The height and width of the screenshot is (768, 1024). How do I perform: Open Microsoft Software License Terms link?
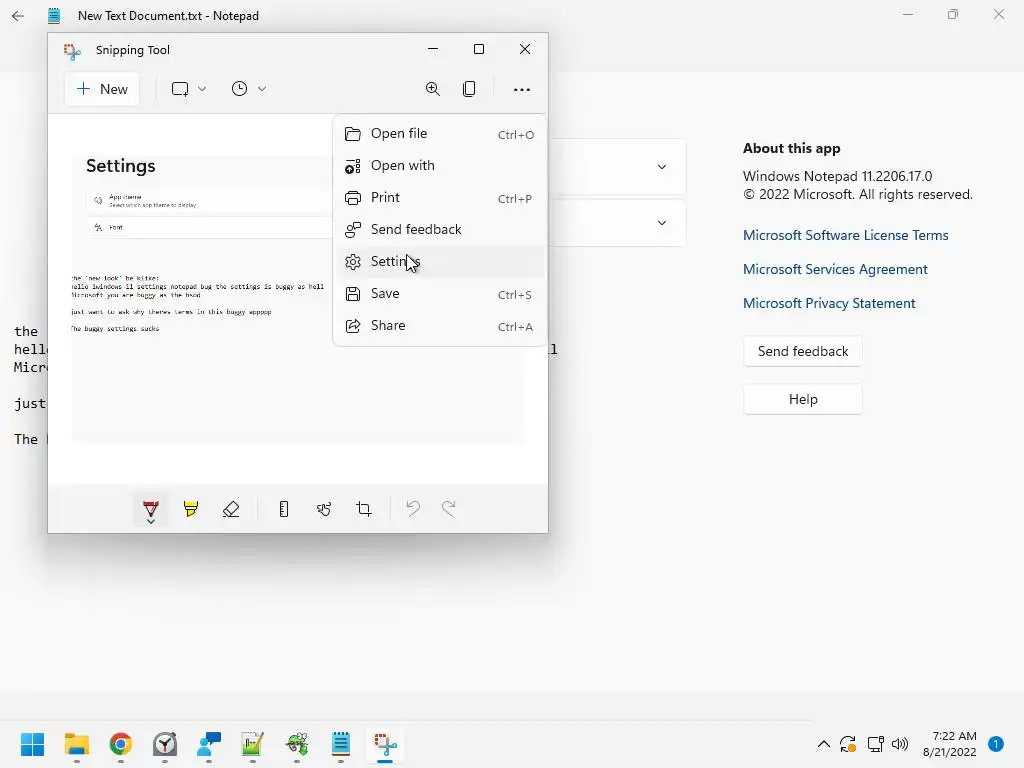click(x=845, y=236)
